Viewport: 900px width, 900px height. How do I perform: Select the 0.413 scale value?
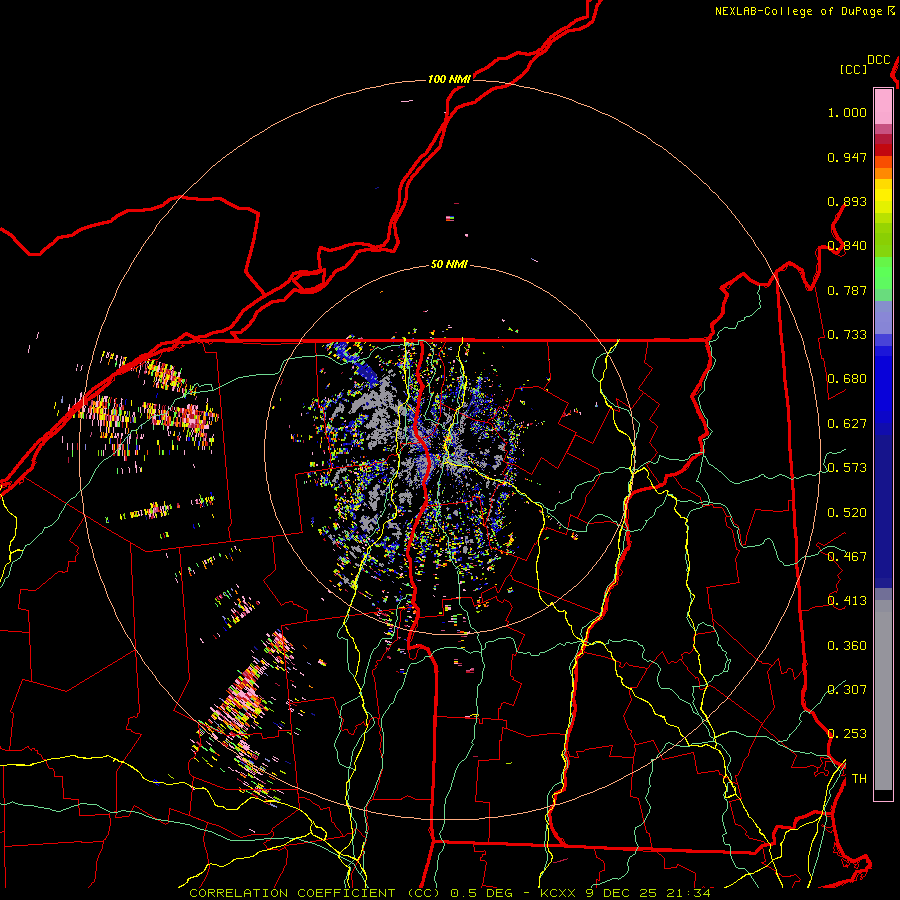847,601
